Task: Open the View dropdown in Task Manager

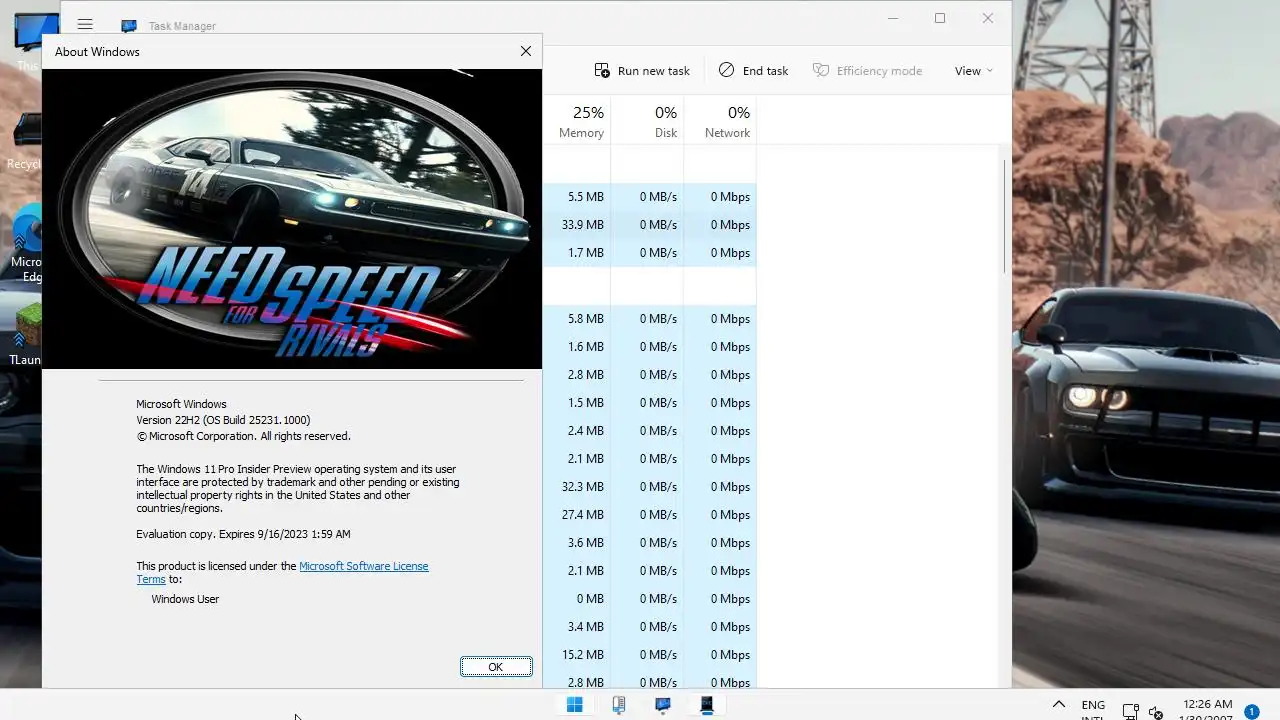Action: click(974, 71)
